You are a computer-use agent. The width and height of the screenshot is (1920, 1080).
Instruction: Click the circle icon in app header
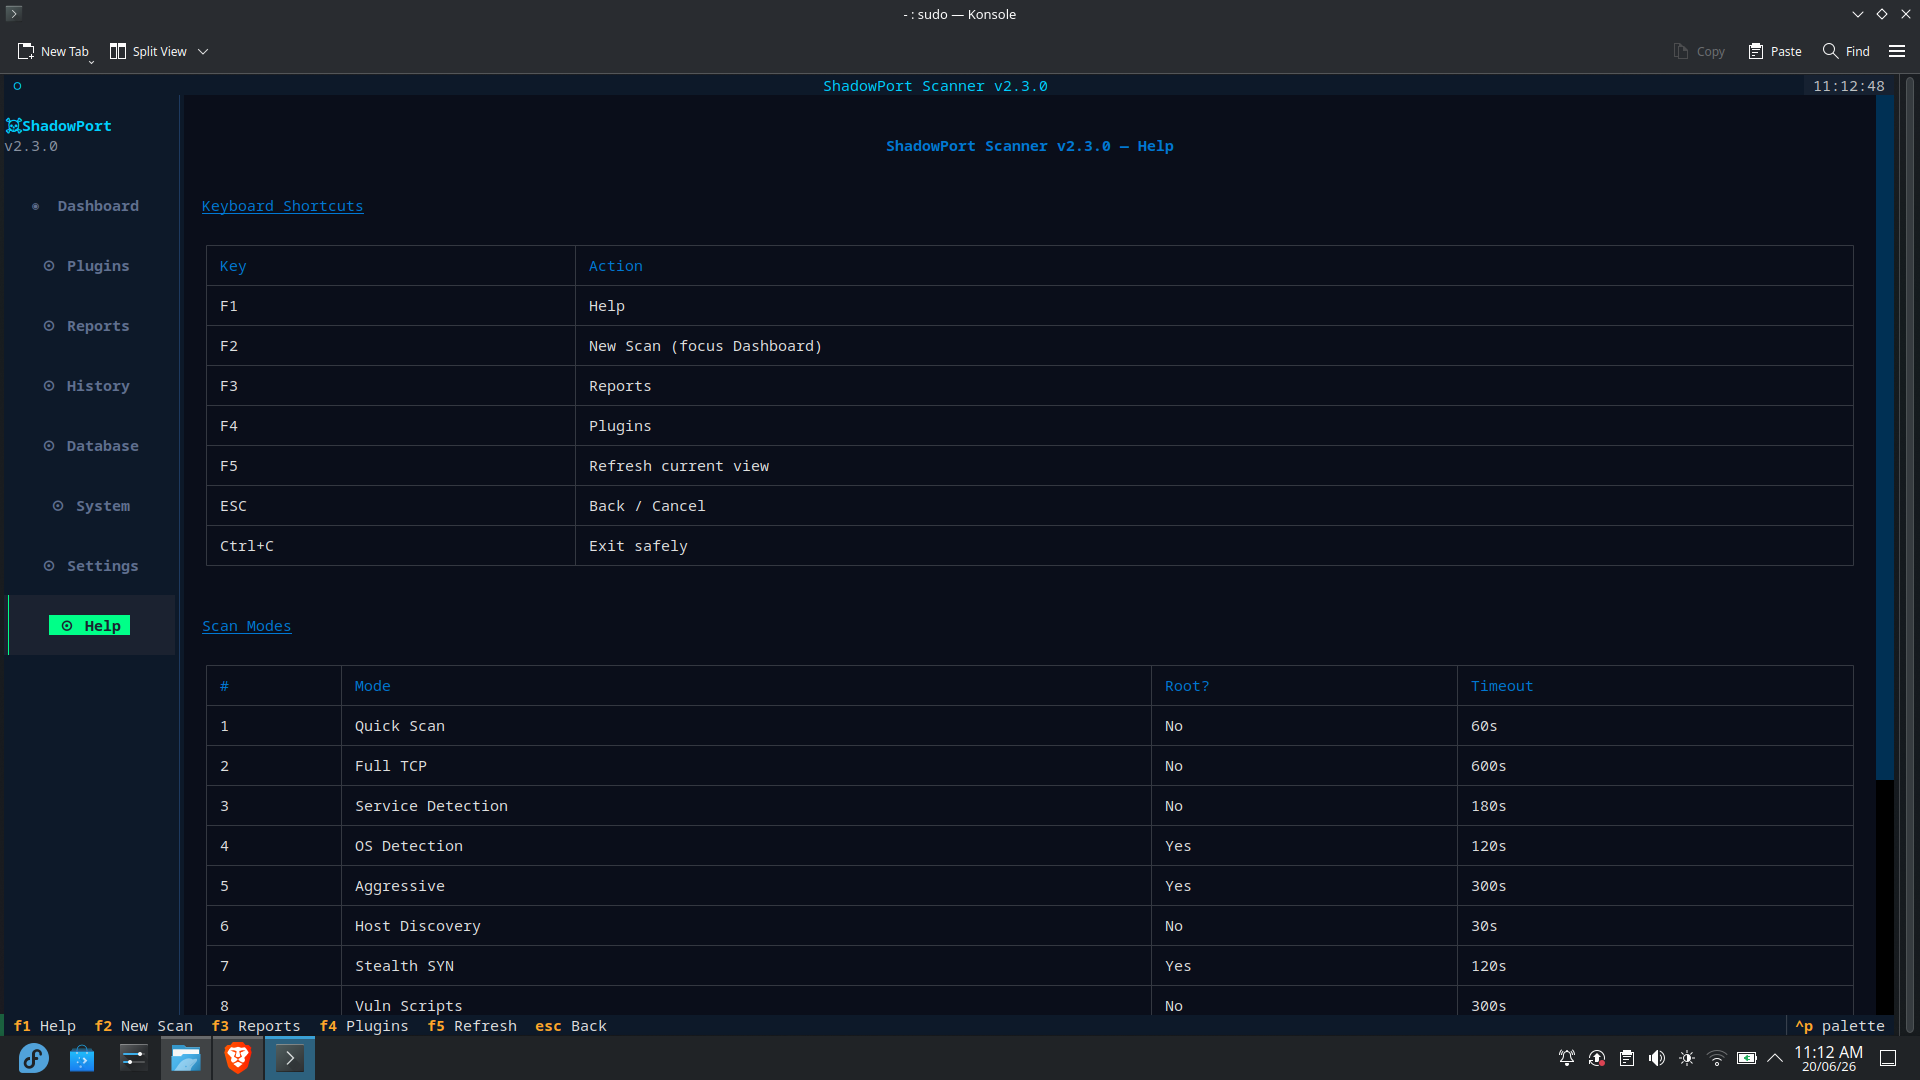click(x=17, y=86)
